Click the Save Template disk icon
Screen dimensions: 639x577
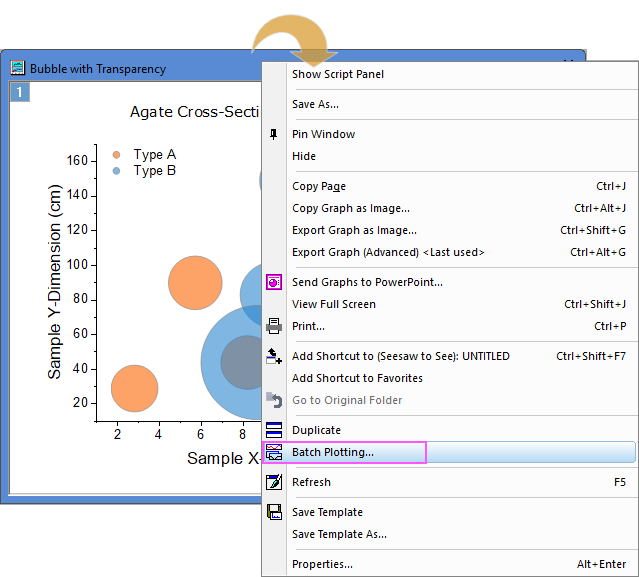pyautogui.click(x=275, y=512)
